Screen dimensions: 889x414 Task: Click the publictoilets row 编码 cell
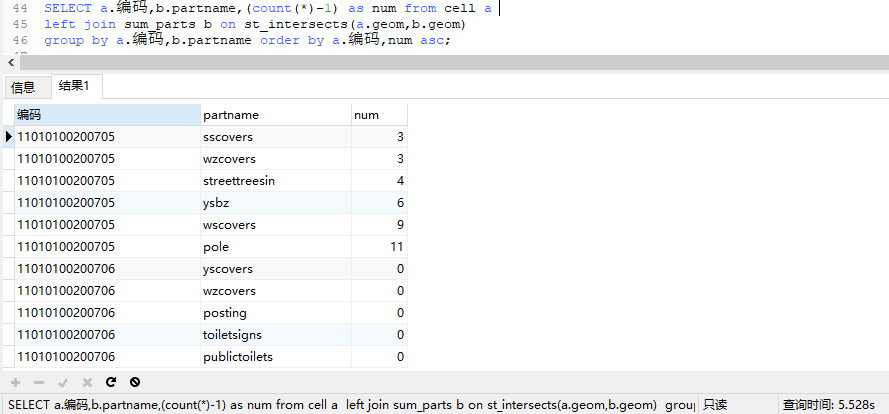coord(106,357)
